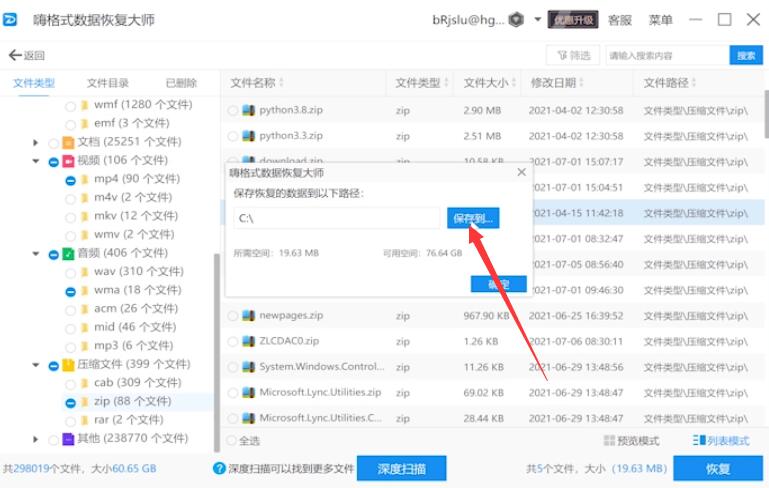This screenshot has width=769, height=488.
Task: Click the app logo icon in title bar
Action: pyautogui.click(x=10, y=20)
